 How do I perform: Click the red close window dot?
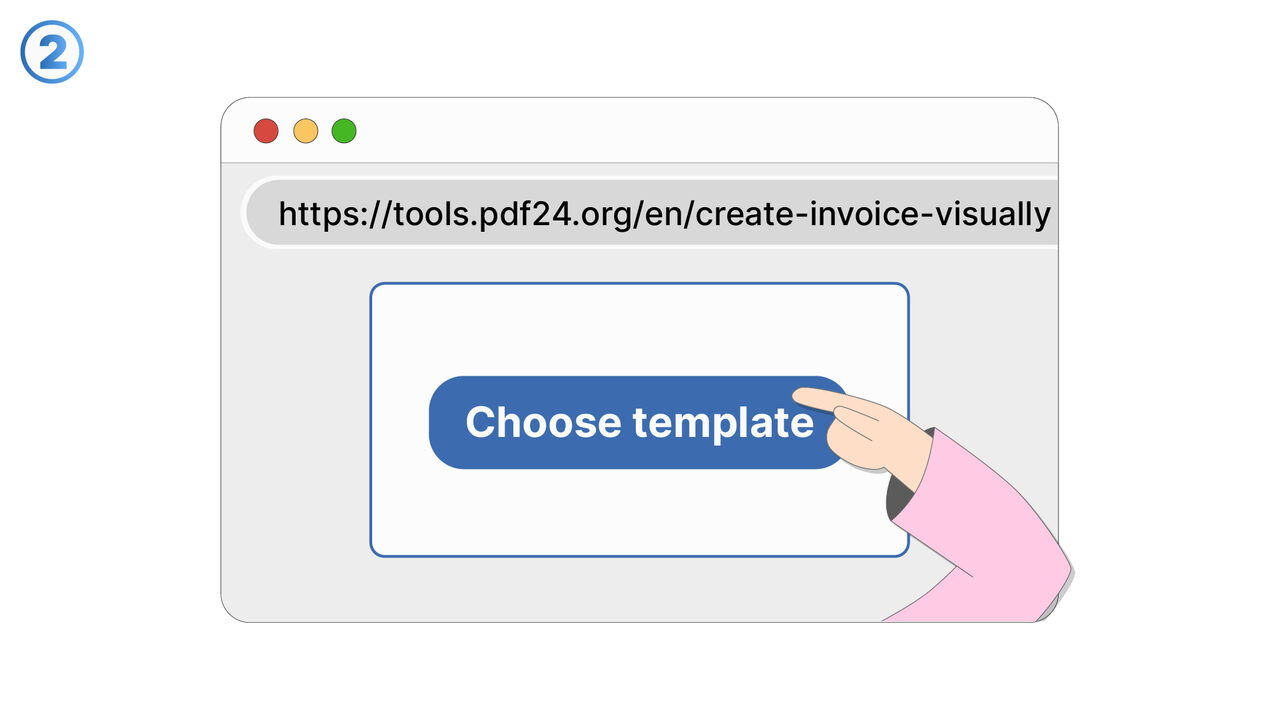265,131
